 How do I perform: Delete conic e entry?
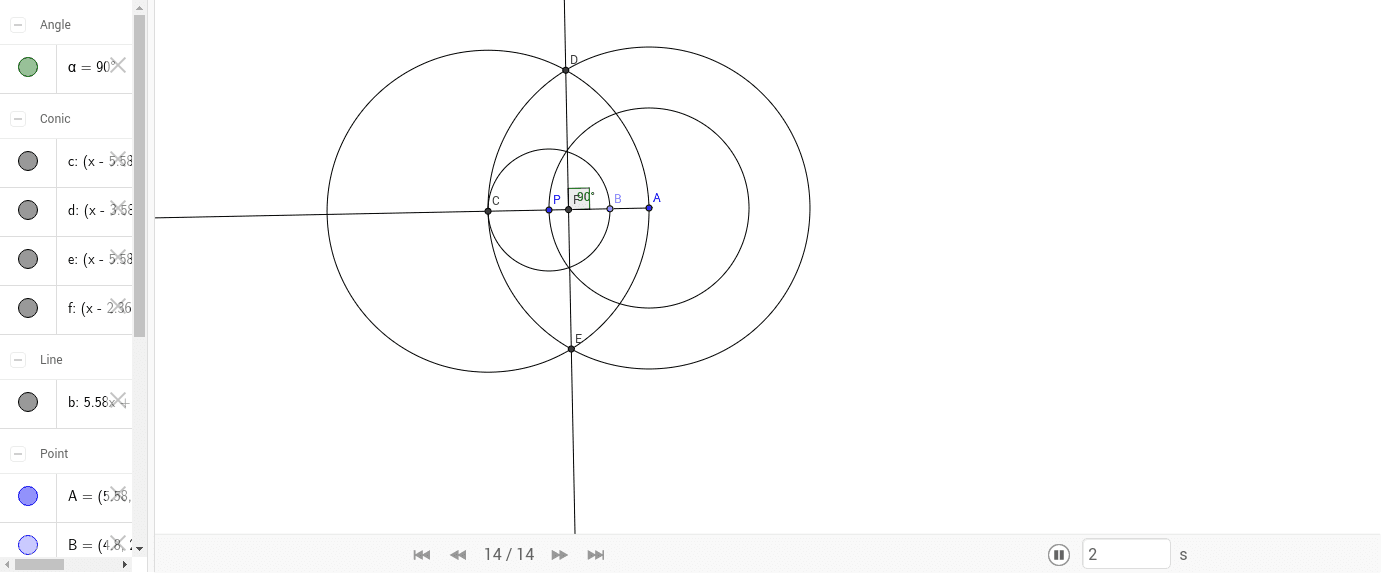[x=118, y=256]
